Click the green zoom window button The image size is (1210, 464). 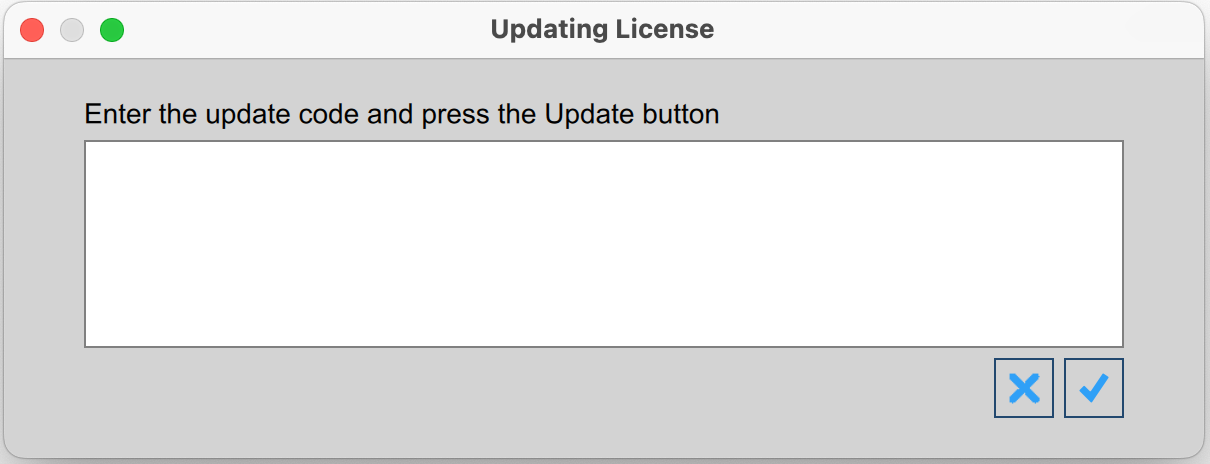(x=112, y=30)
